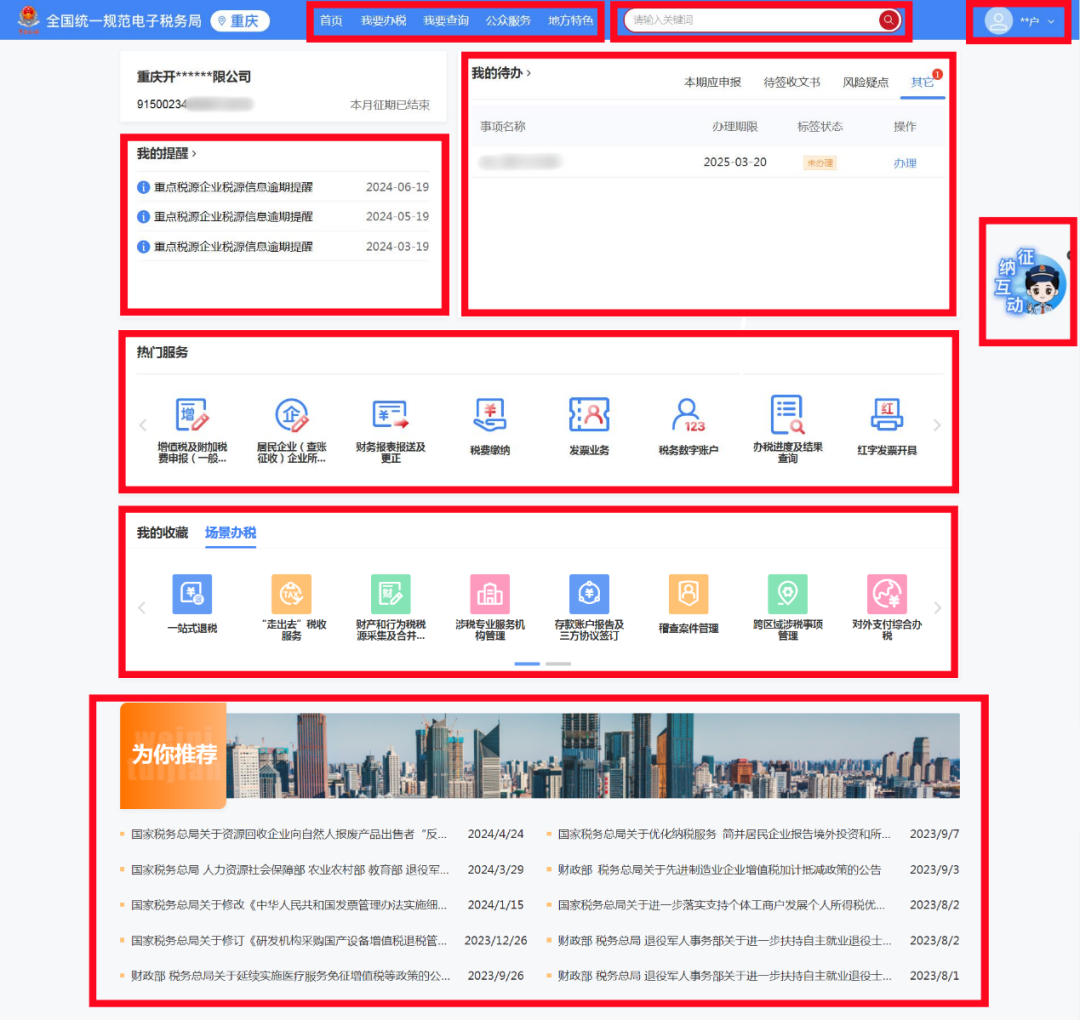This screenshot has height=1020, width=1080.
Task: Open 我要查询 navigation menu
Action: coord(446,21)
